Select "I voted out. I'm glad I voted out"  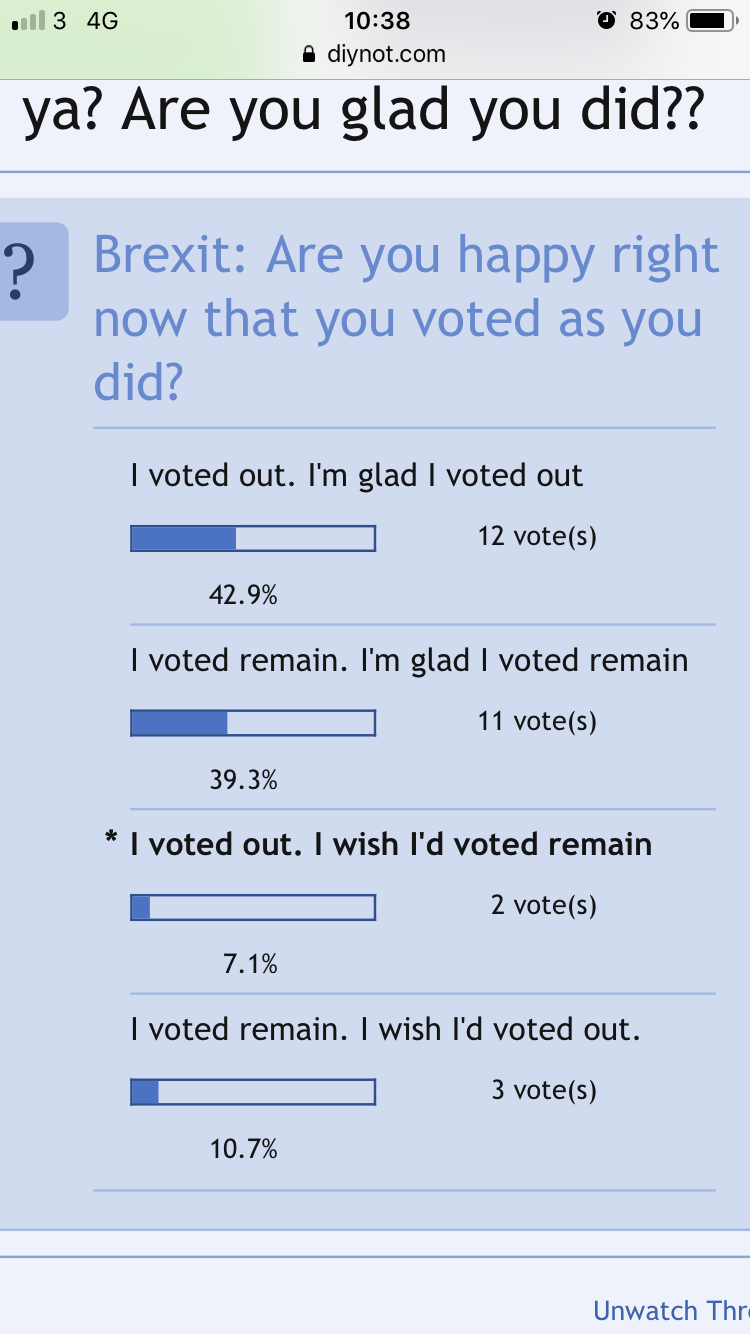coord(356,475)
